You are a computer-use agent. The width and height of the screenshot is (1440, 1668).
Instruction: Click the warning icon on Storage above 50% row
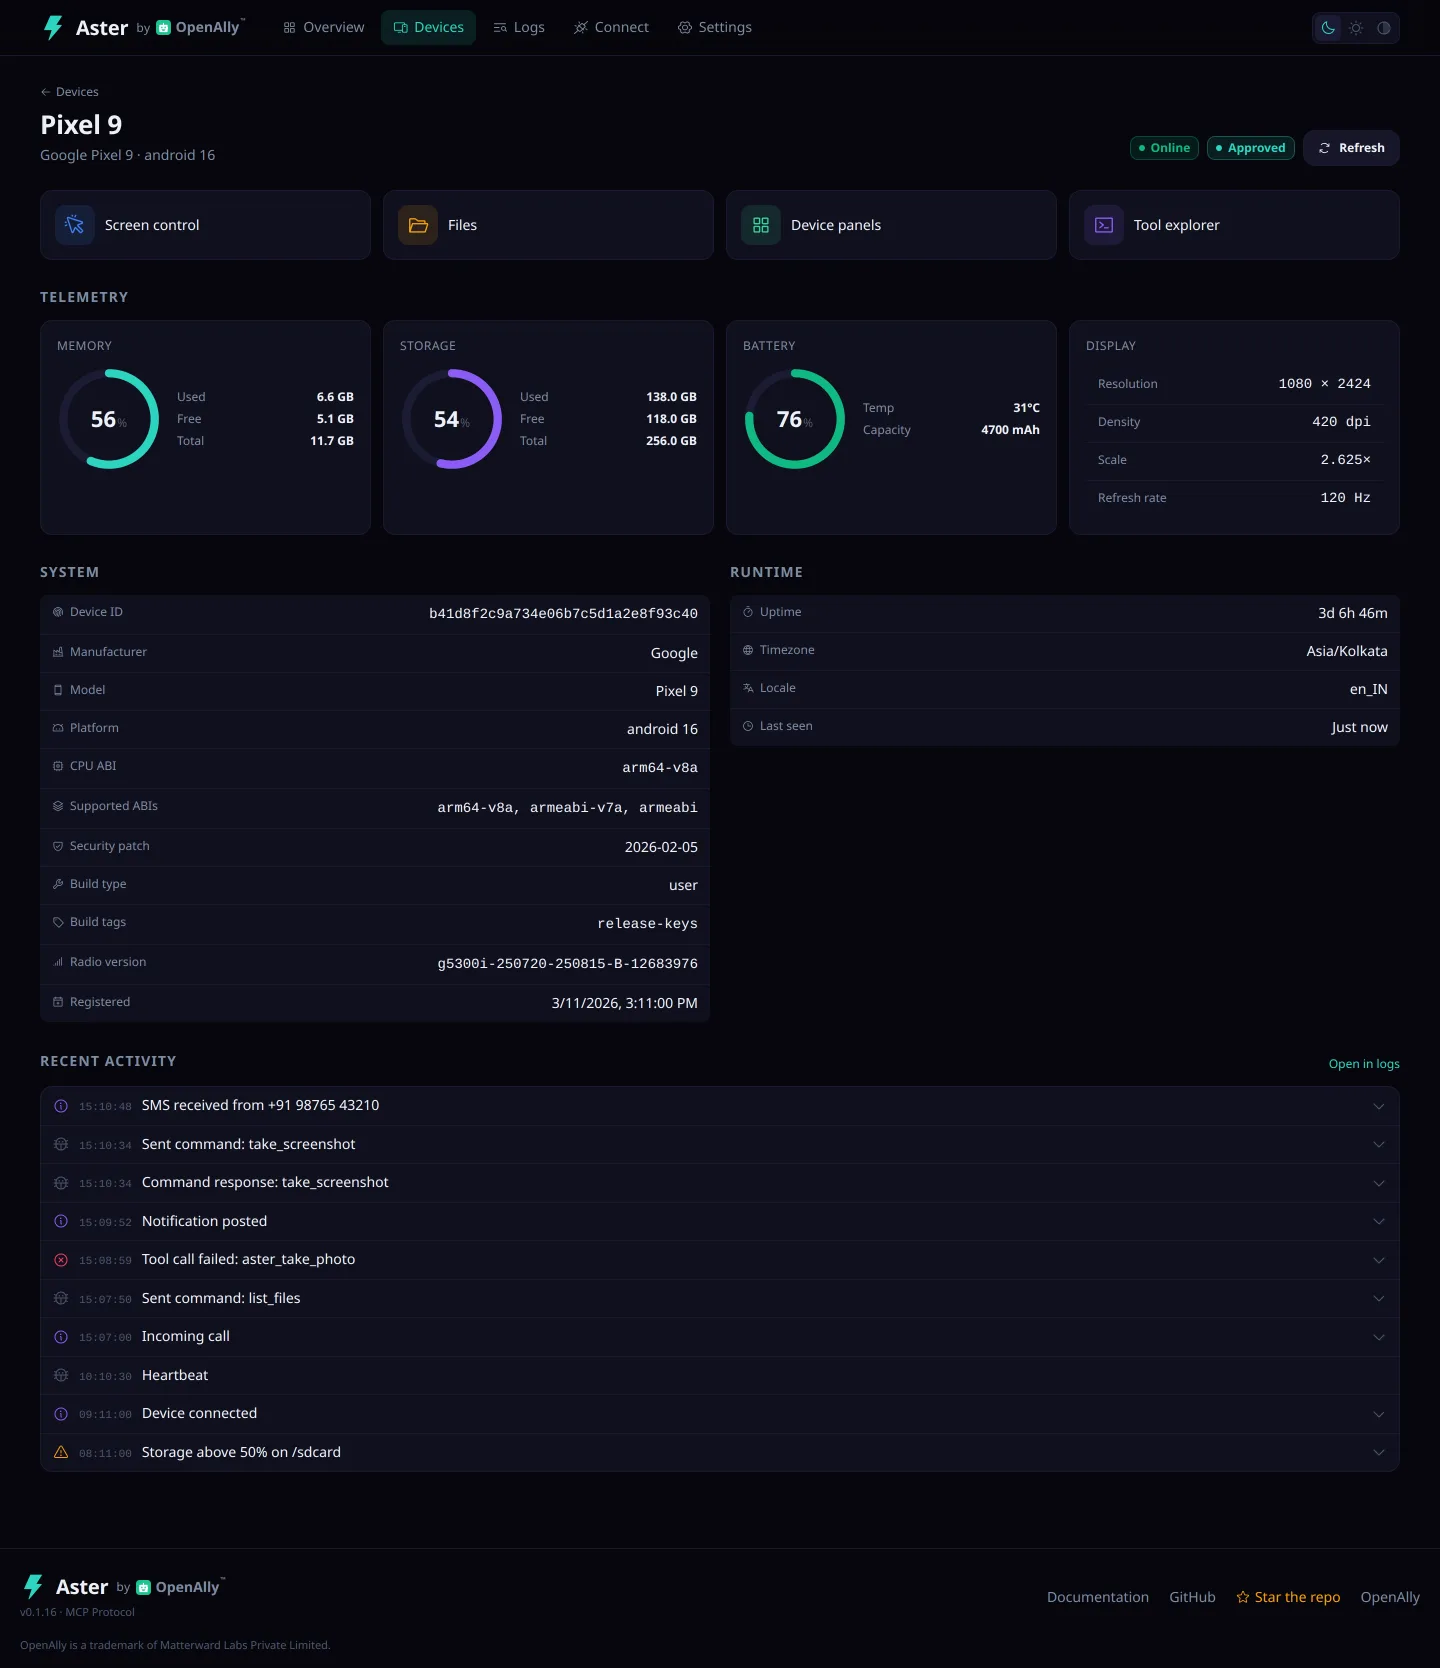61,1452
